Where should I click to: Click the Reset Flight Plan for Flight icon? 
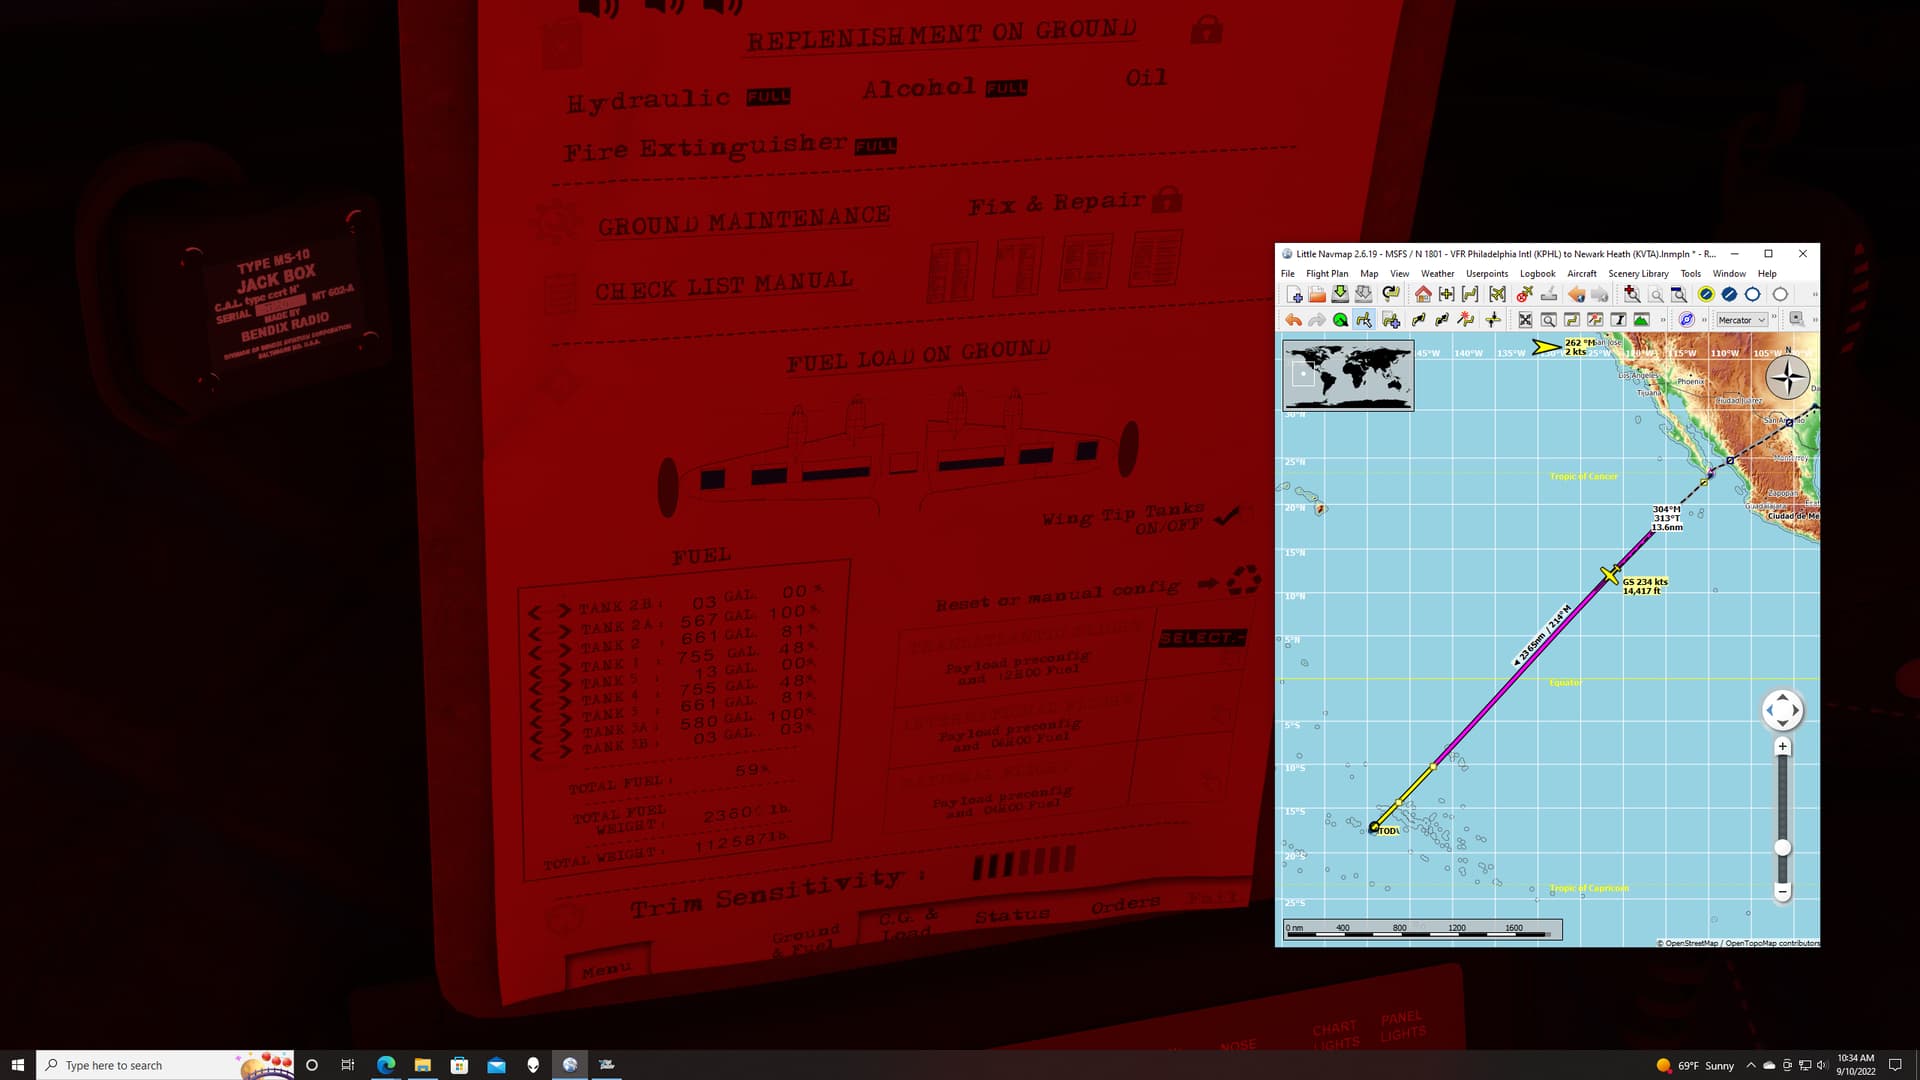pos(1391,294)
